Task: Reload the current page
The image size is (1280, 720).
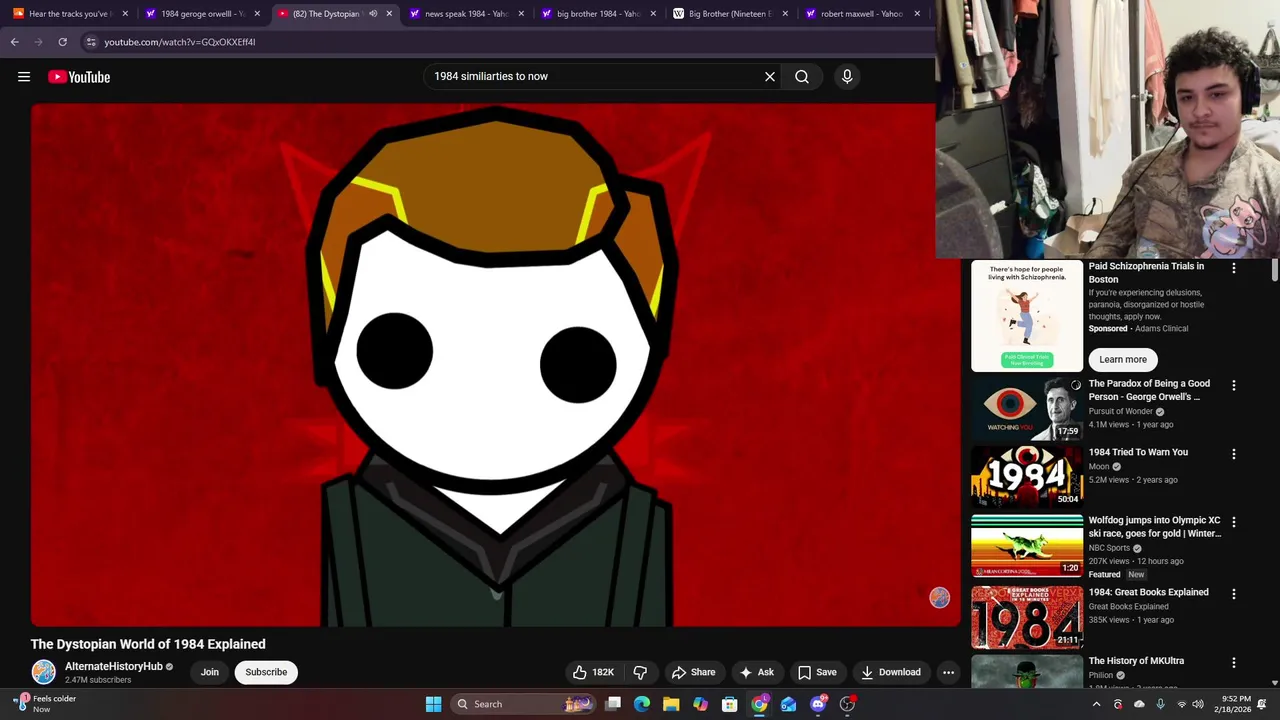Action: (62, 42)
